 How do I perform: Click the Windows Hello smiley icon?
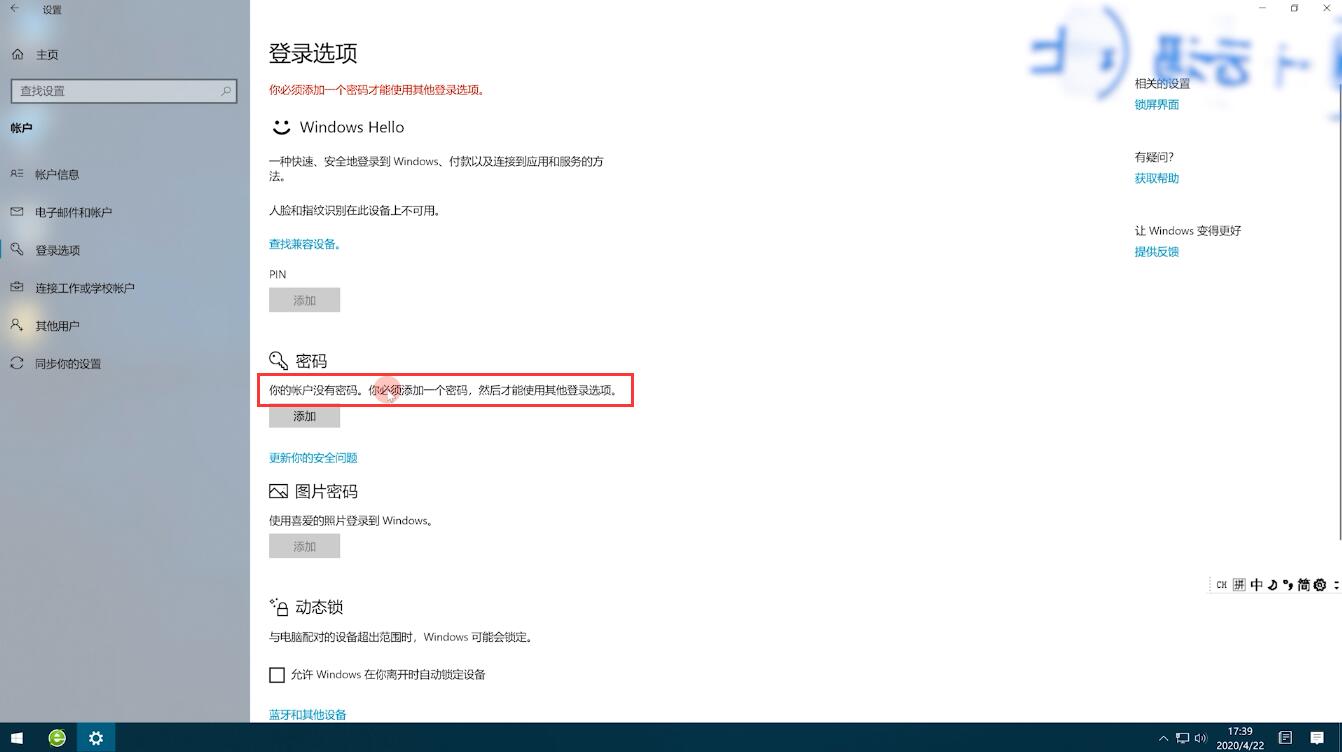(281, 127)
